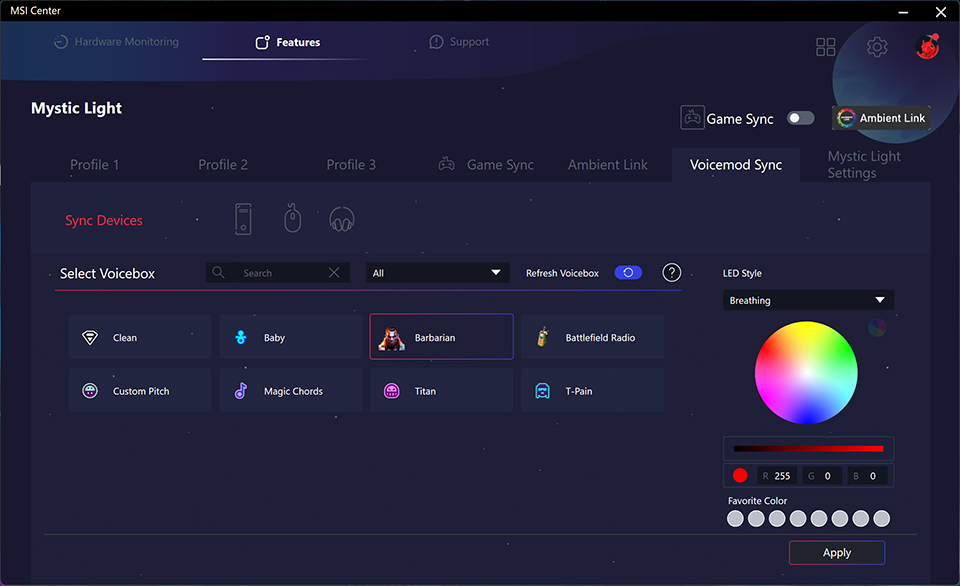
Task: Open the All voicebox filter dropdown
Action: point(437,272)
